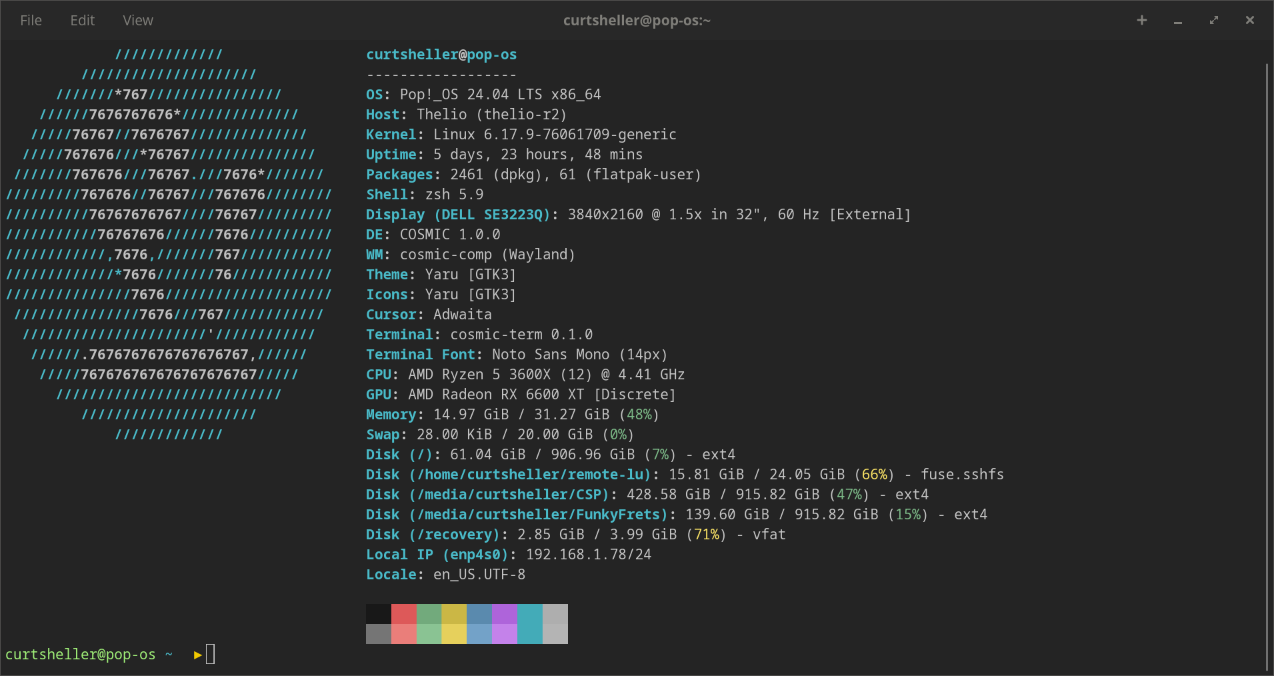This screenshot has height=676, width=1274.
Task: Open the View menu
Action: pyautogui.click(x=138, y=20)
